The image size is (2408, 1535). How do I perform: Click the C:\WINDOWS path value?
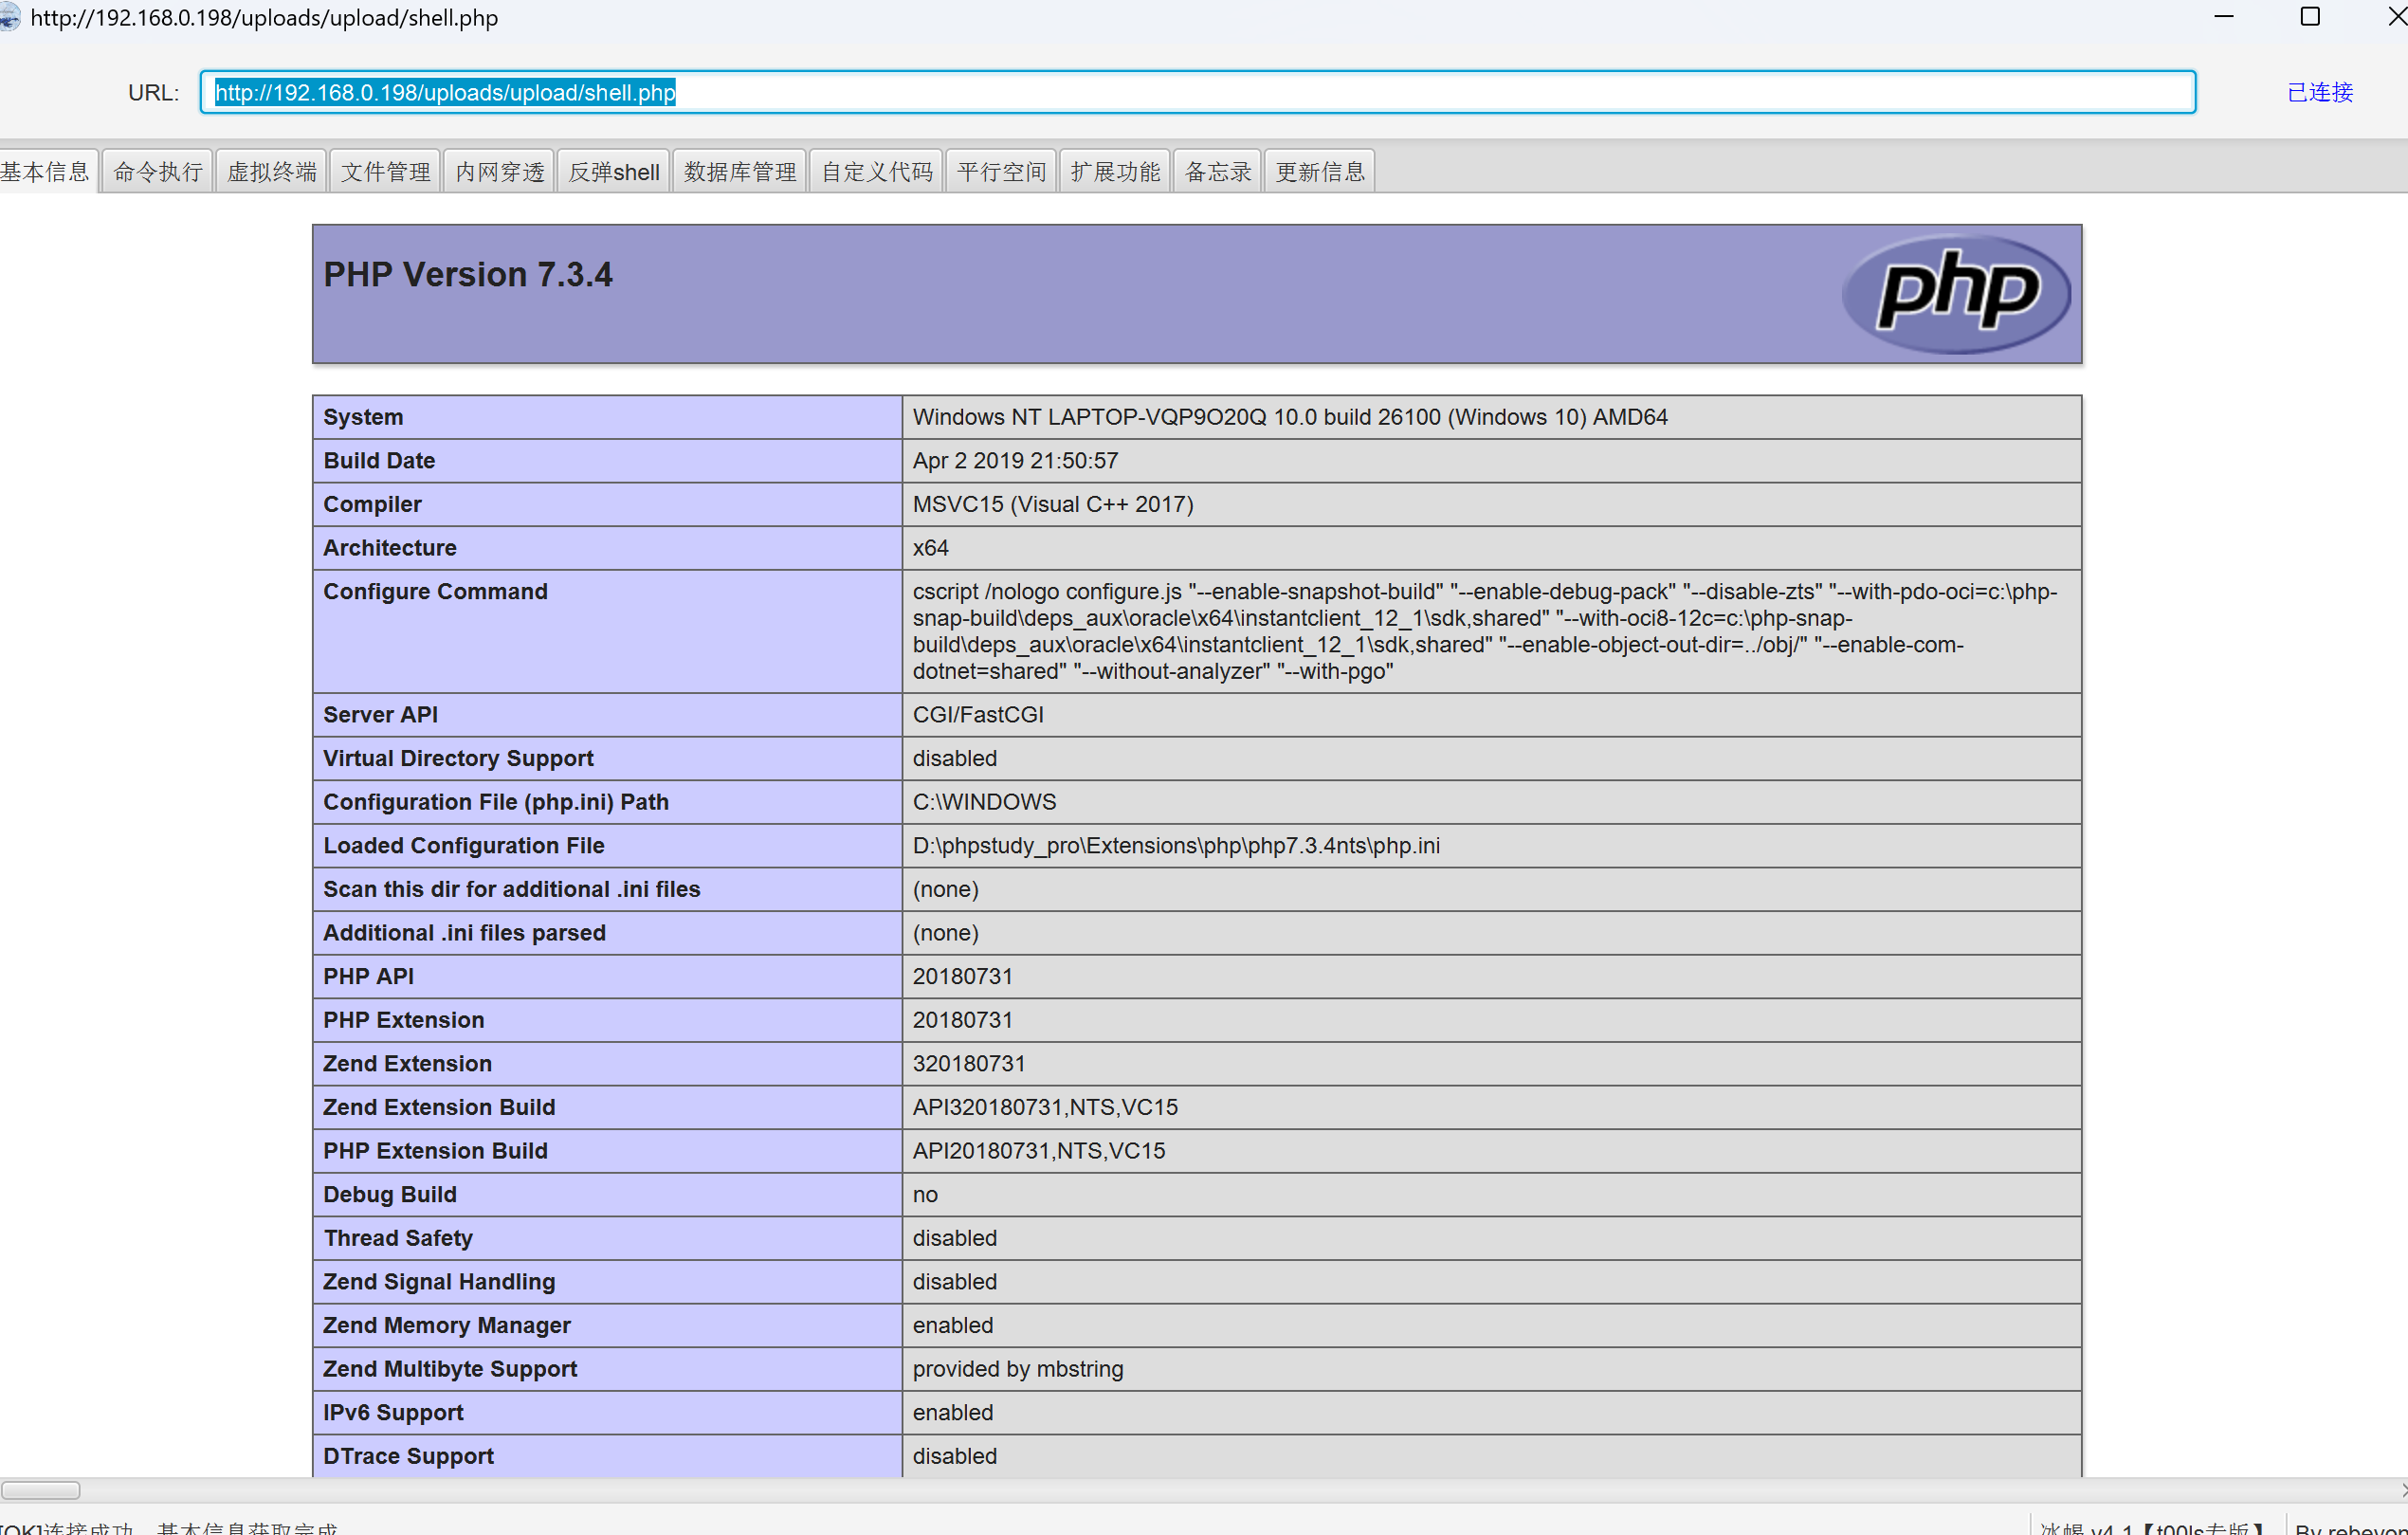click(984, 802)
